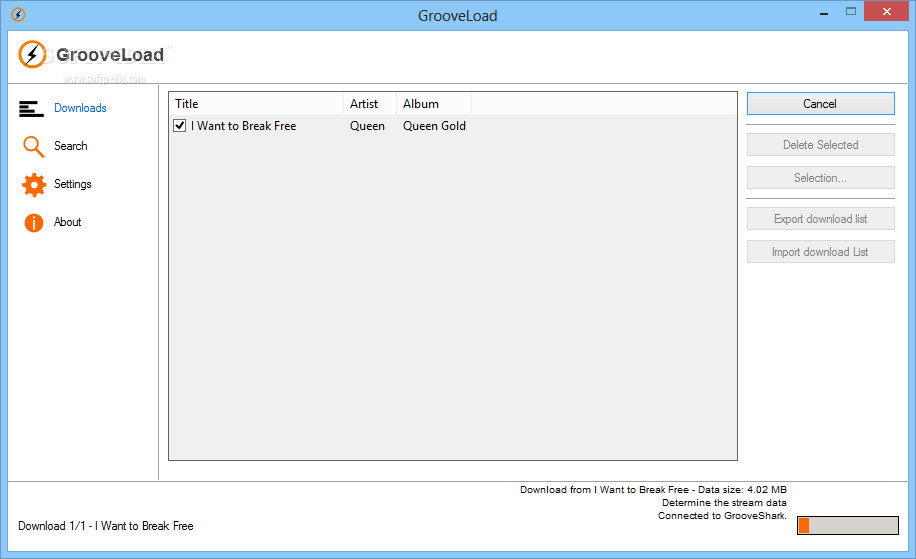
Task: Click the orange About info icon
Action: coord(34,223)
